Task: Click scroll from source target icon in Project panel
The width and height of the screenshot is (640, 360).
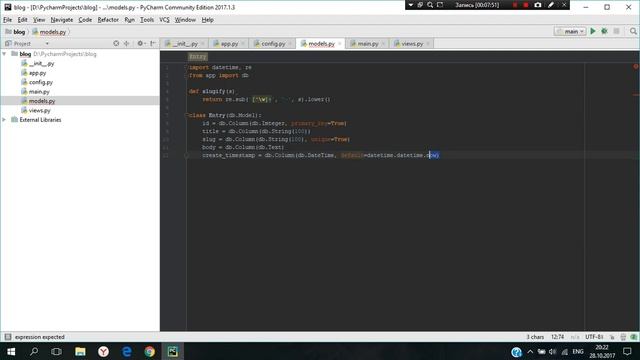Action: [x=116, y=43]
